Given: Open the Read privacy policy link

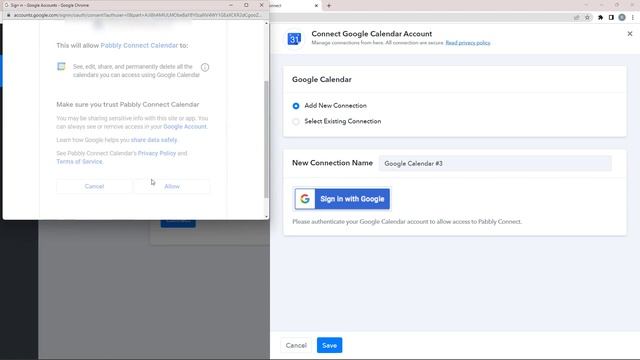Looking at the screenshot, I should (x=468, y=43).
